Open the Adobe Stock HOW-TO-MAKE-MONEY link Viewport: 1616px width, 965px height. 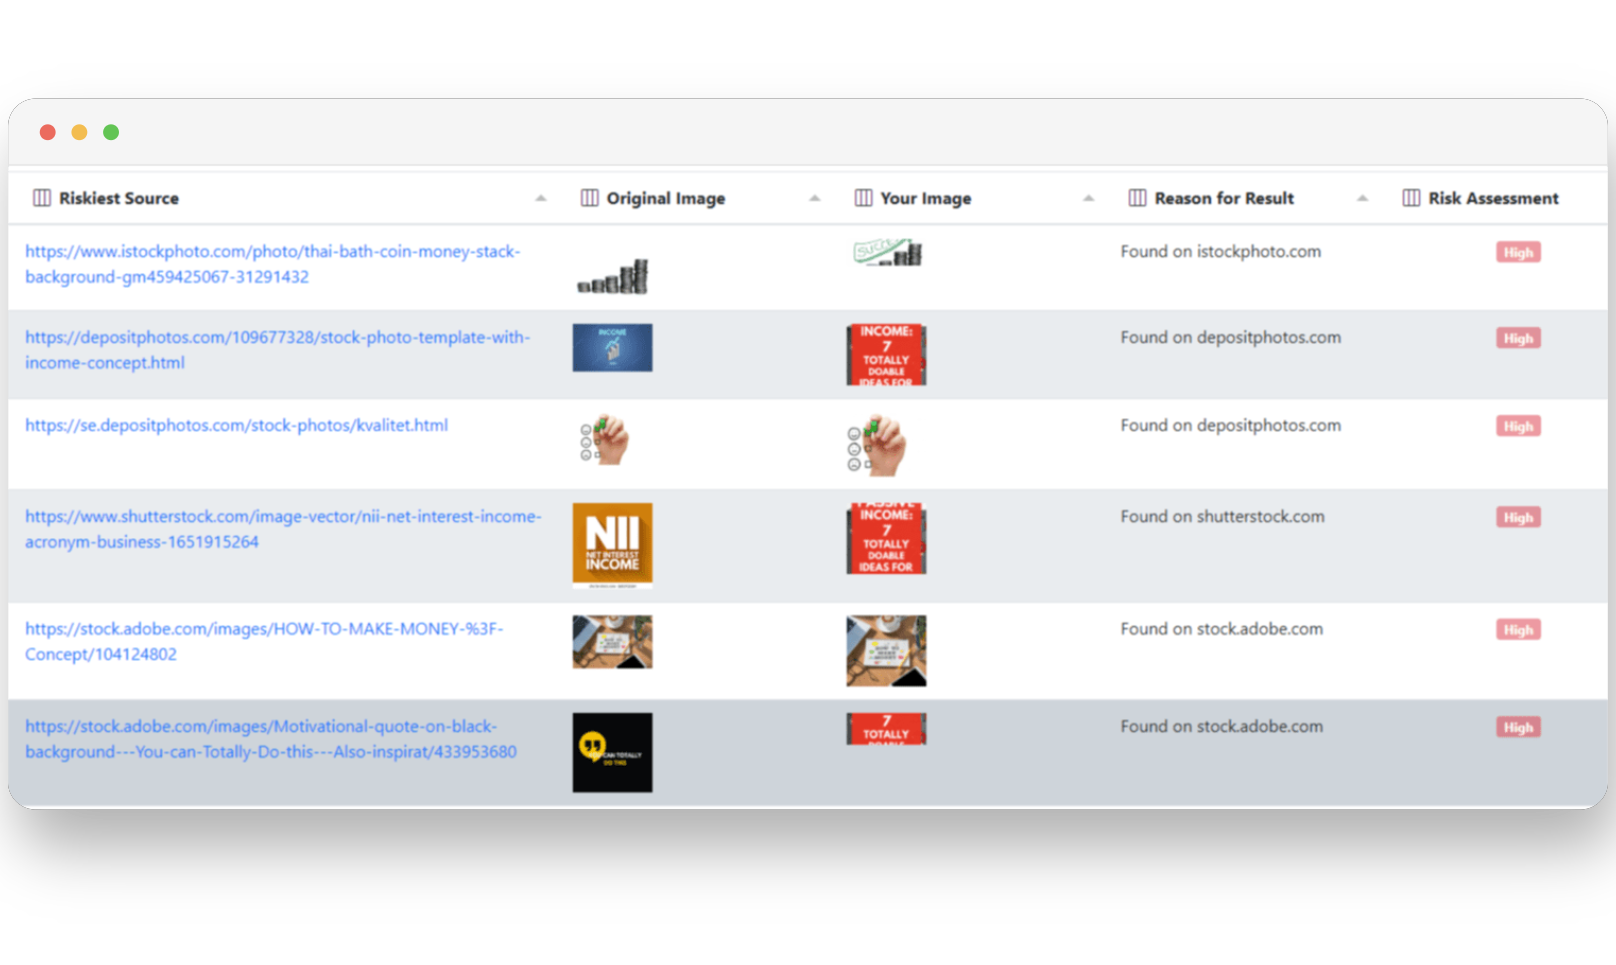coord(264,641)
